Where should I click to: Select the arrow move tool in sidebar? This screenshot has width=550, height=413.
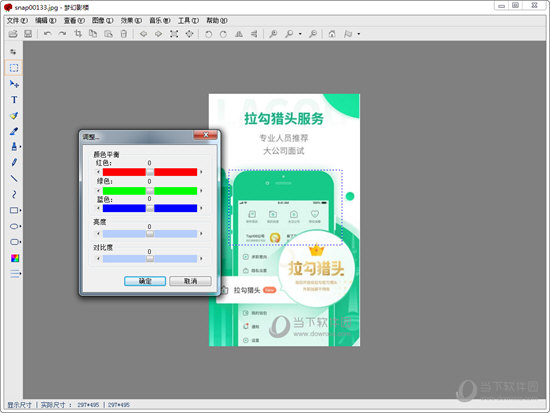(x=14, y=84)
